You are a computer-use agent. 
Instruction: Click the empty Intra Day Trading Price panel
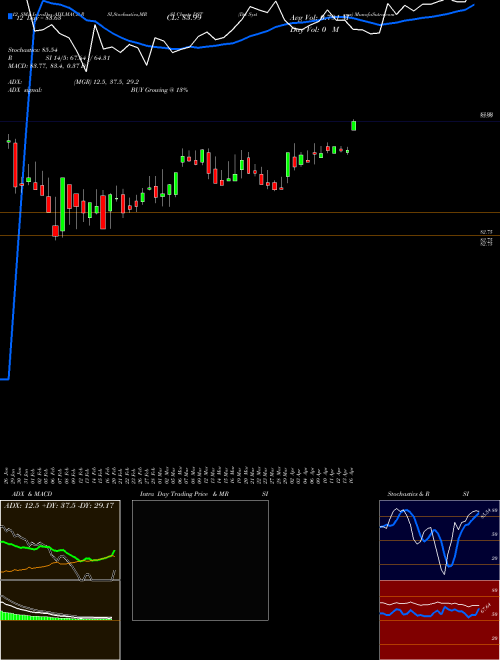(x=200, y=560)
